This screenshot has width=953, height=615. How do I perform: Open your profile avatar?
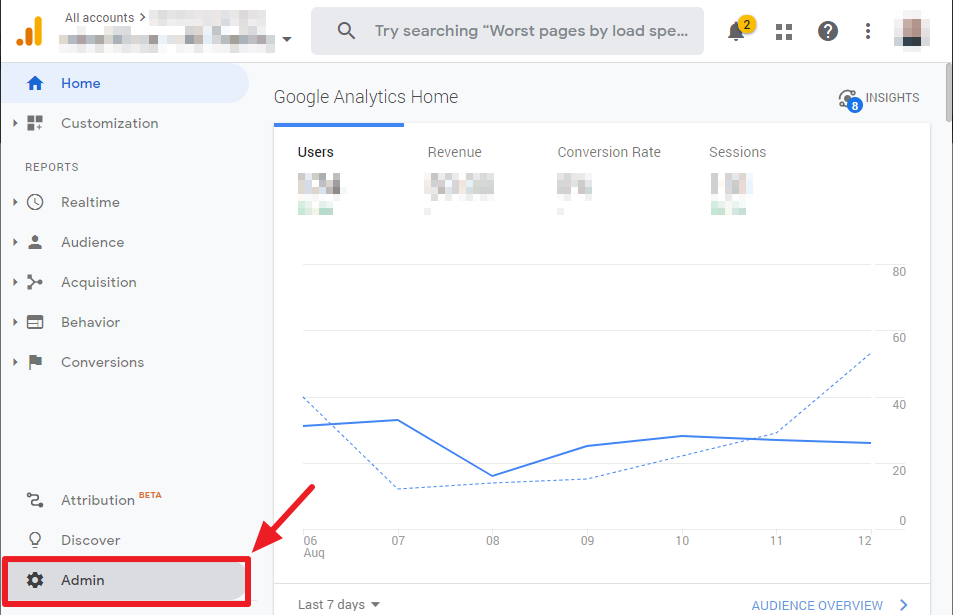tap(911, 31)
